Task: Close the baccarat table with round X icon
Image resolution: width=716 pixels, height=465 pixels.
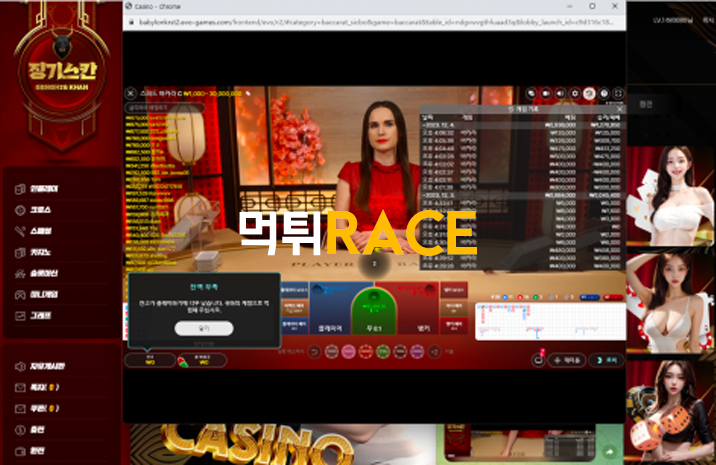Action: coord(130,93)
